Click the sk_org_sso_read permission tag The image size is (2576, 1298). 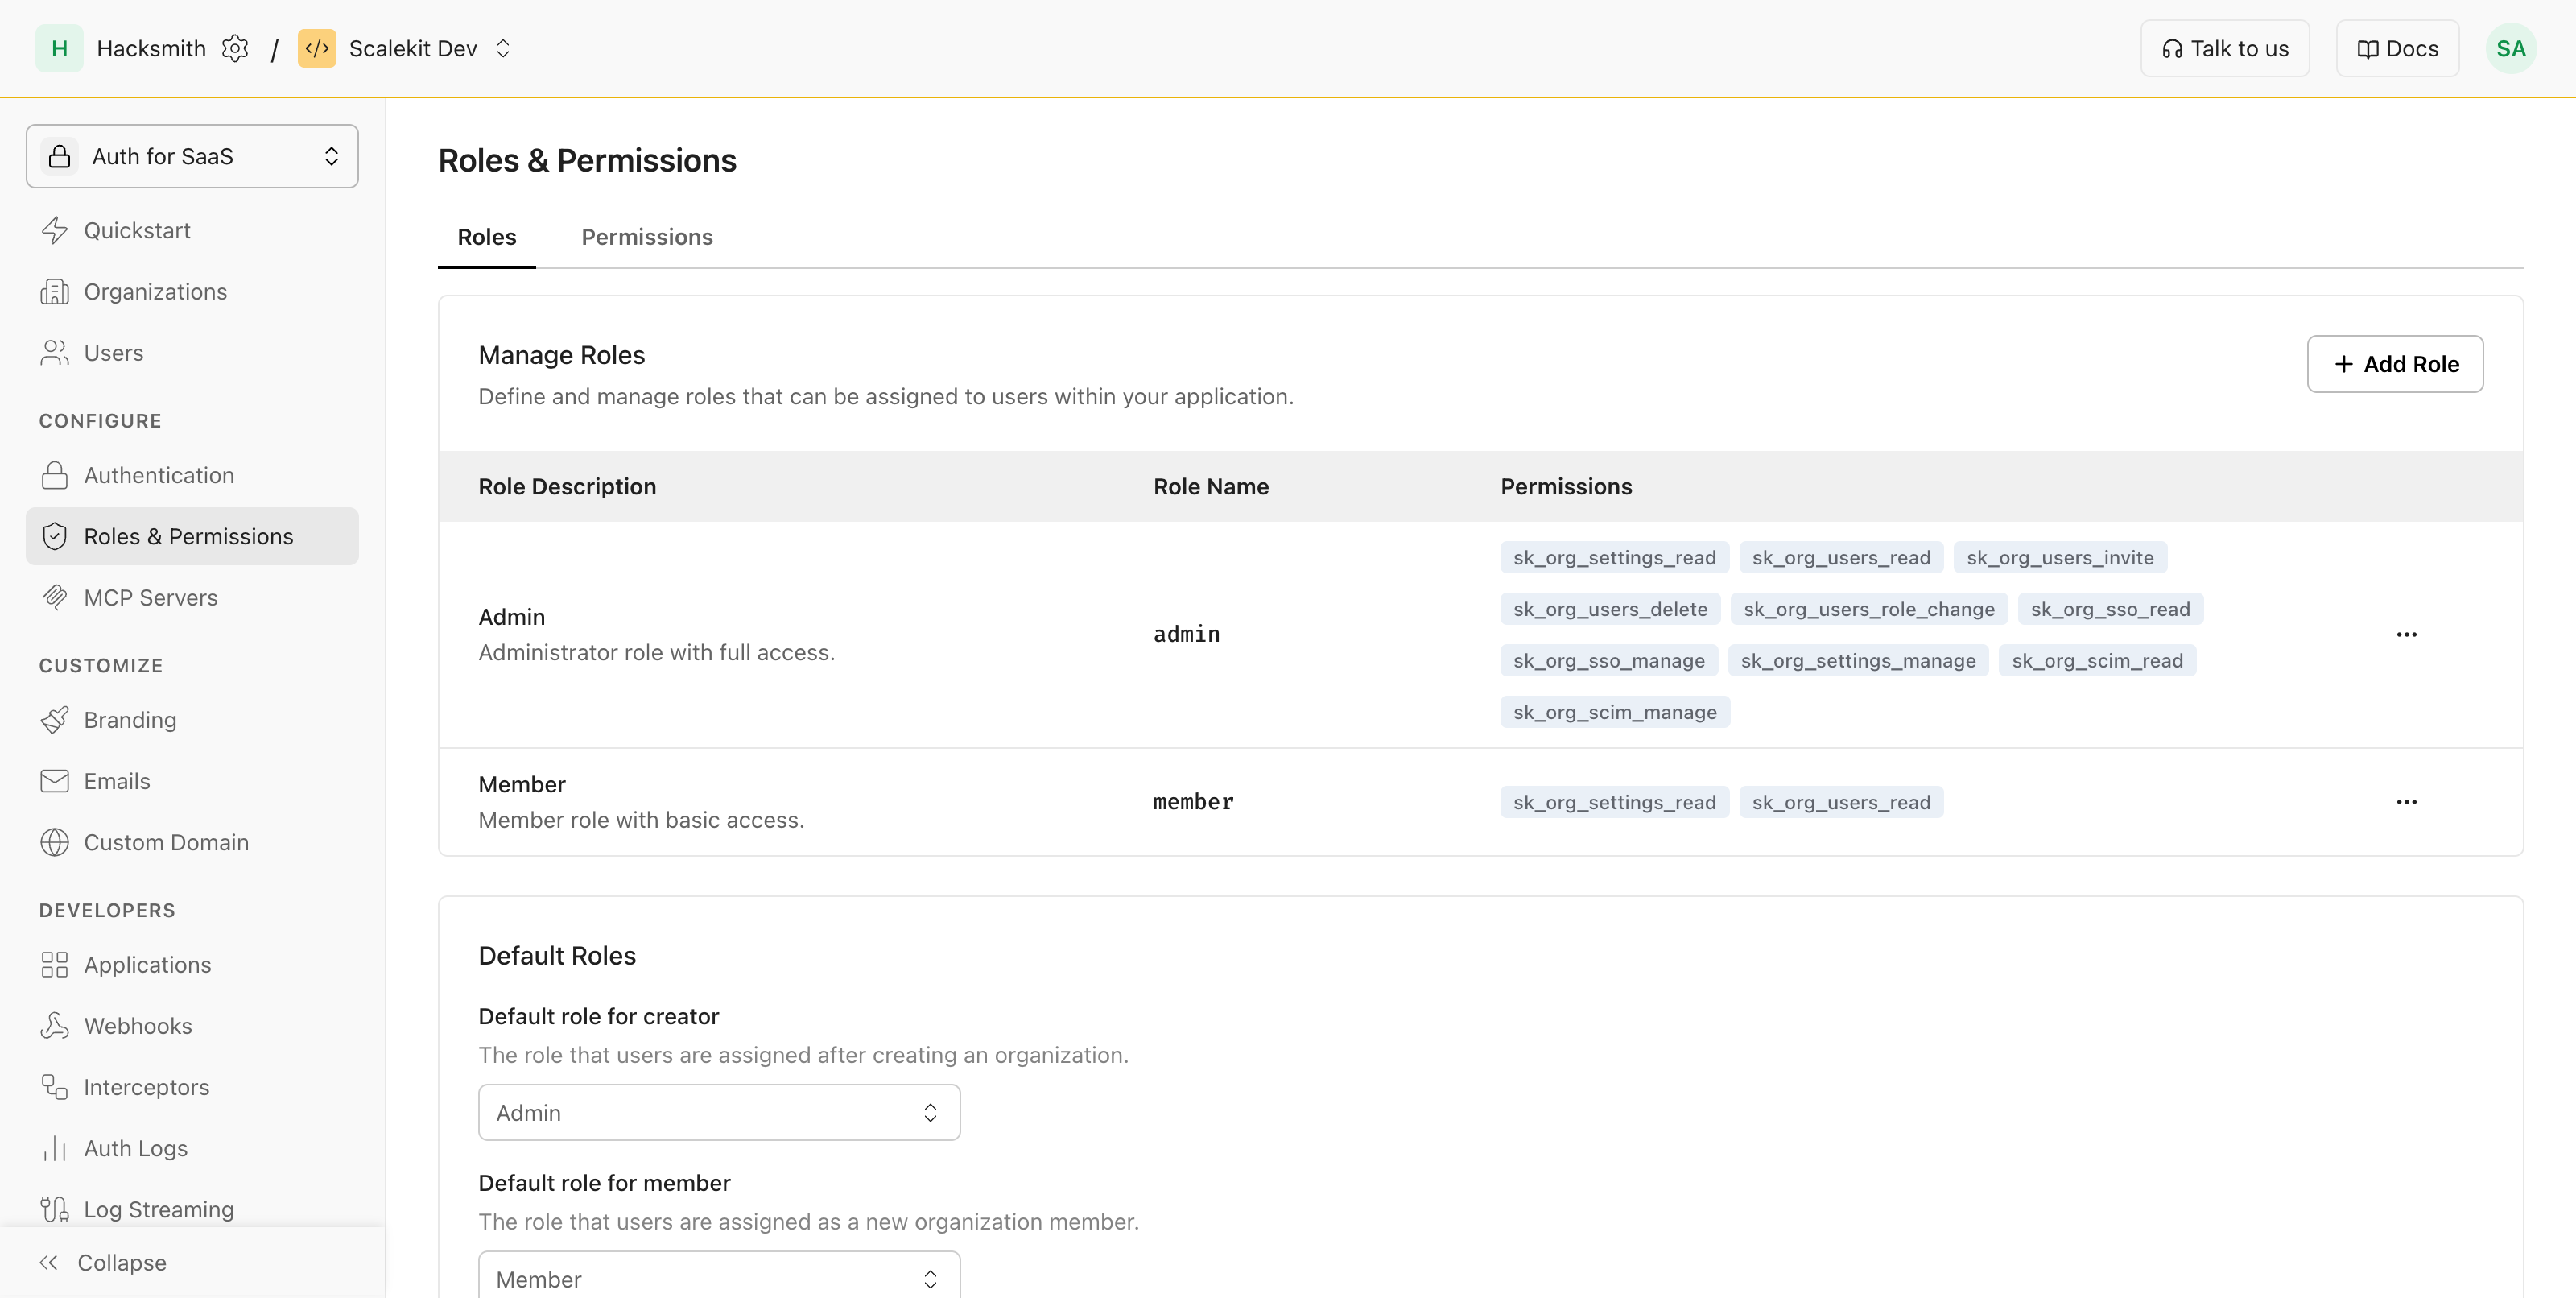coord(2110,609)
